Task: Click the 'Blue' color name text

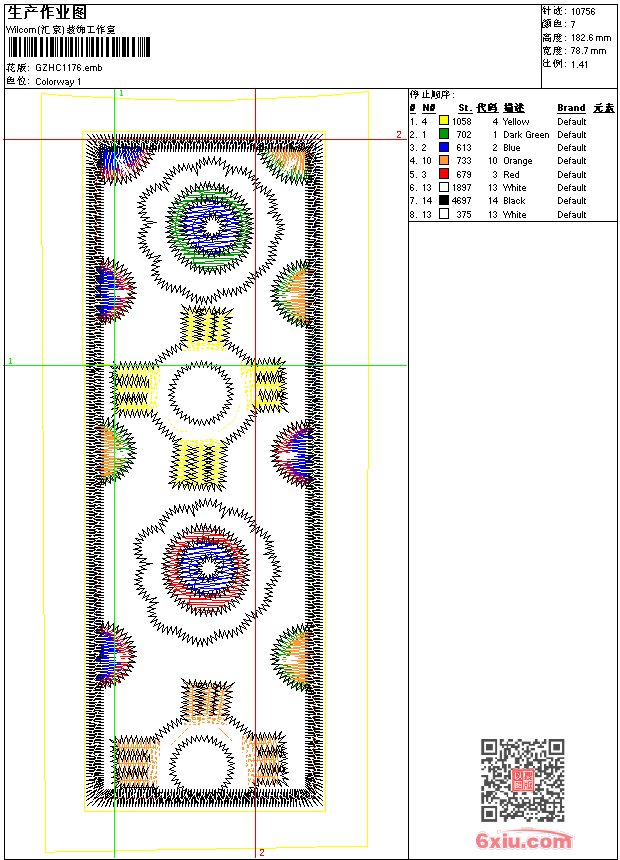Action: tap(511, 148)
